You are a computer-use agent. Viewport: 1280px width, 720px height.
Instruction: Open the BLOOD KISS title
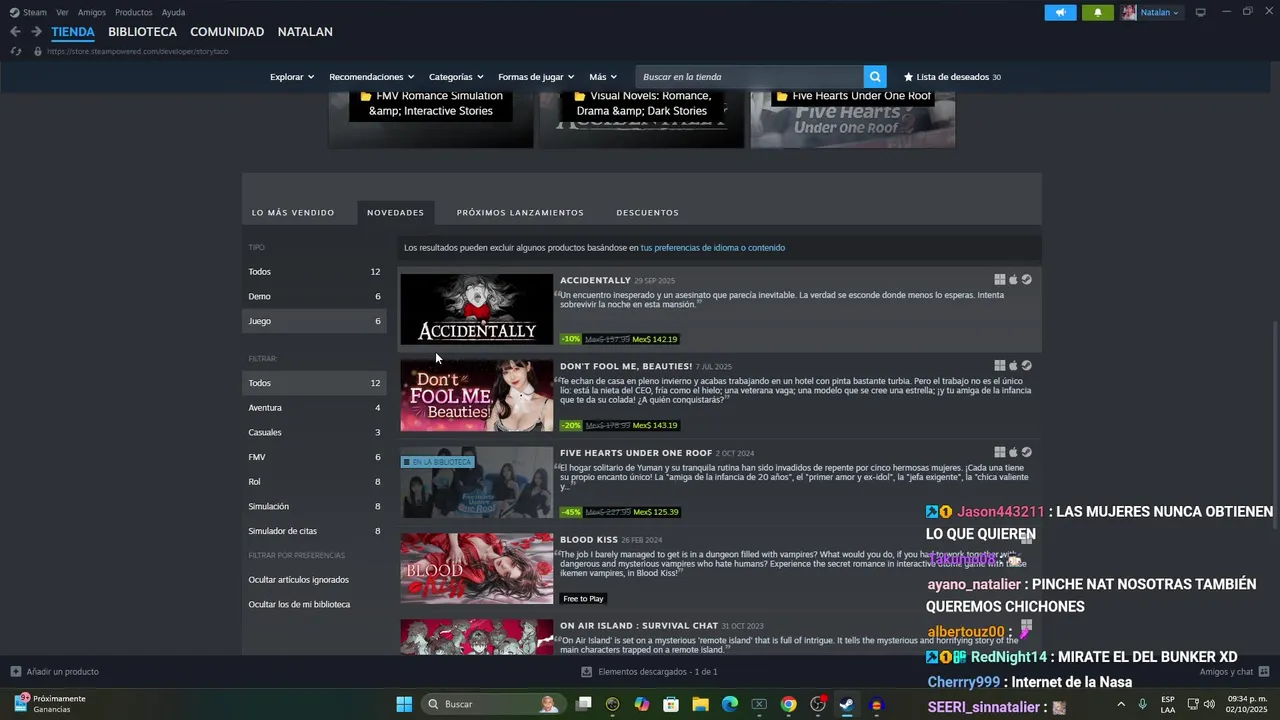click(x=589, y=540)
